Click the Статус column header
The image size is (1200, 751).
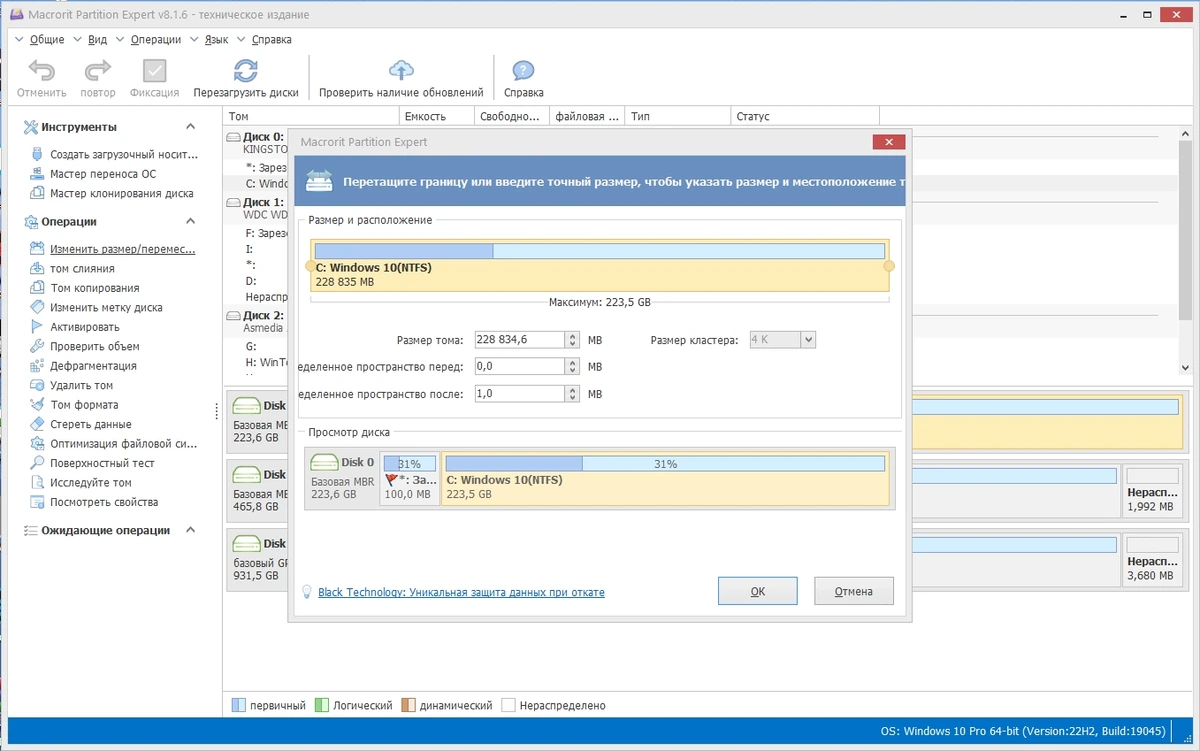tap(804, 116)
